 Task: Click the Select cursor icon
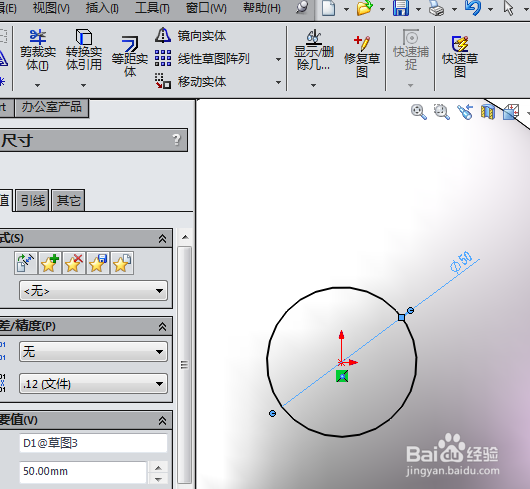tap(508, 8)
